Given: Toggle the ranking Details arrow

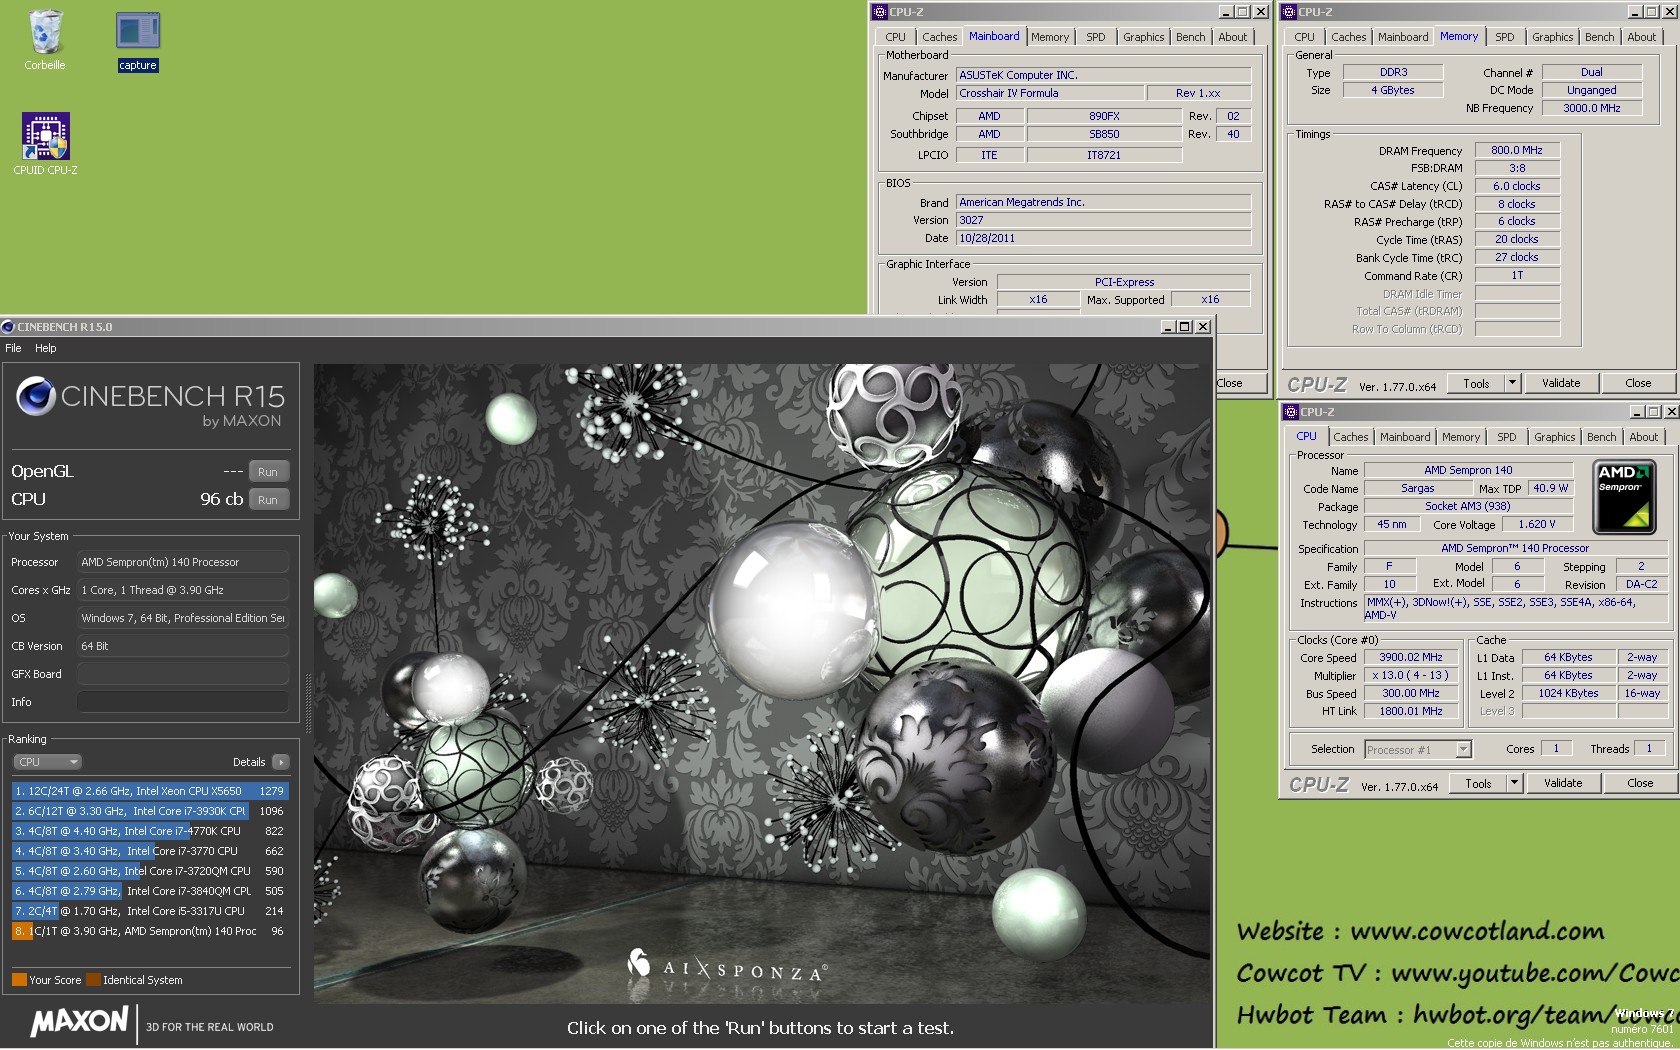Looking at the screenshot, I should (x=281, y=762).
